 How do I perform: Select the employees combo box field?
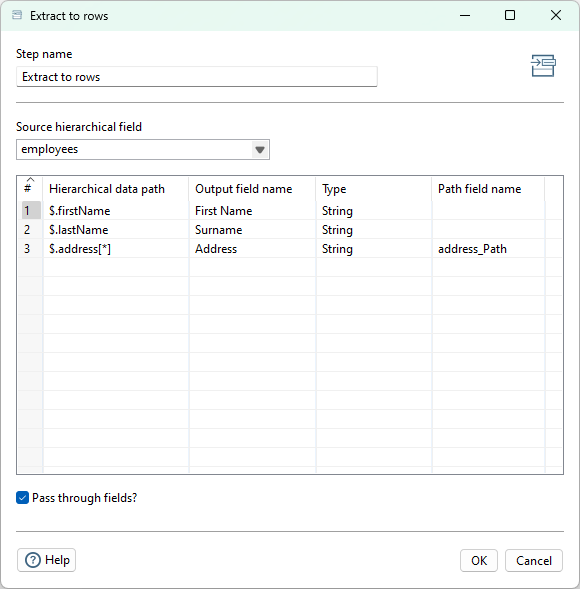pos(143,150)
